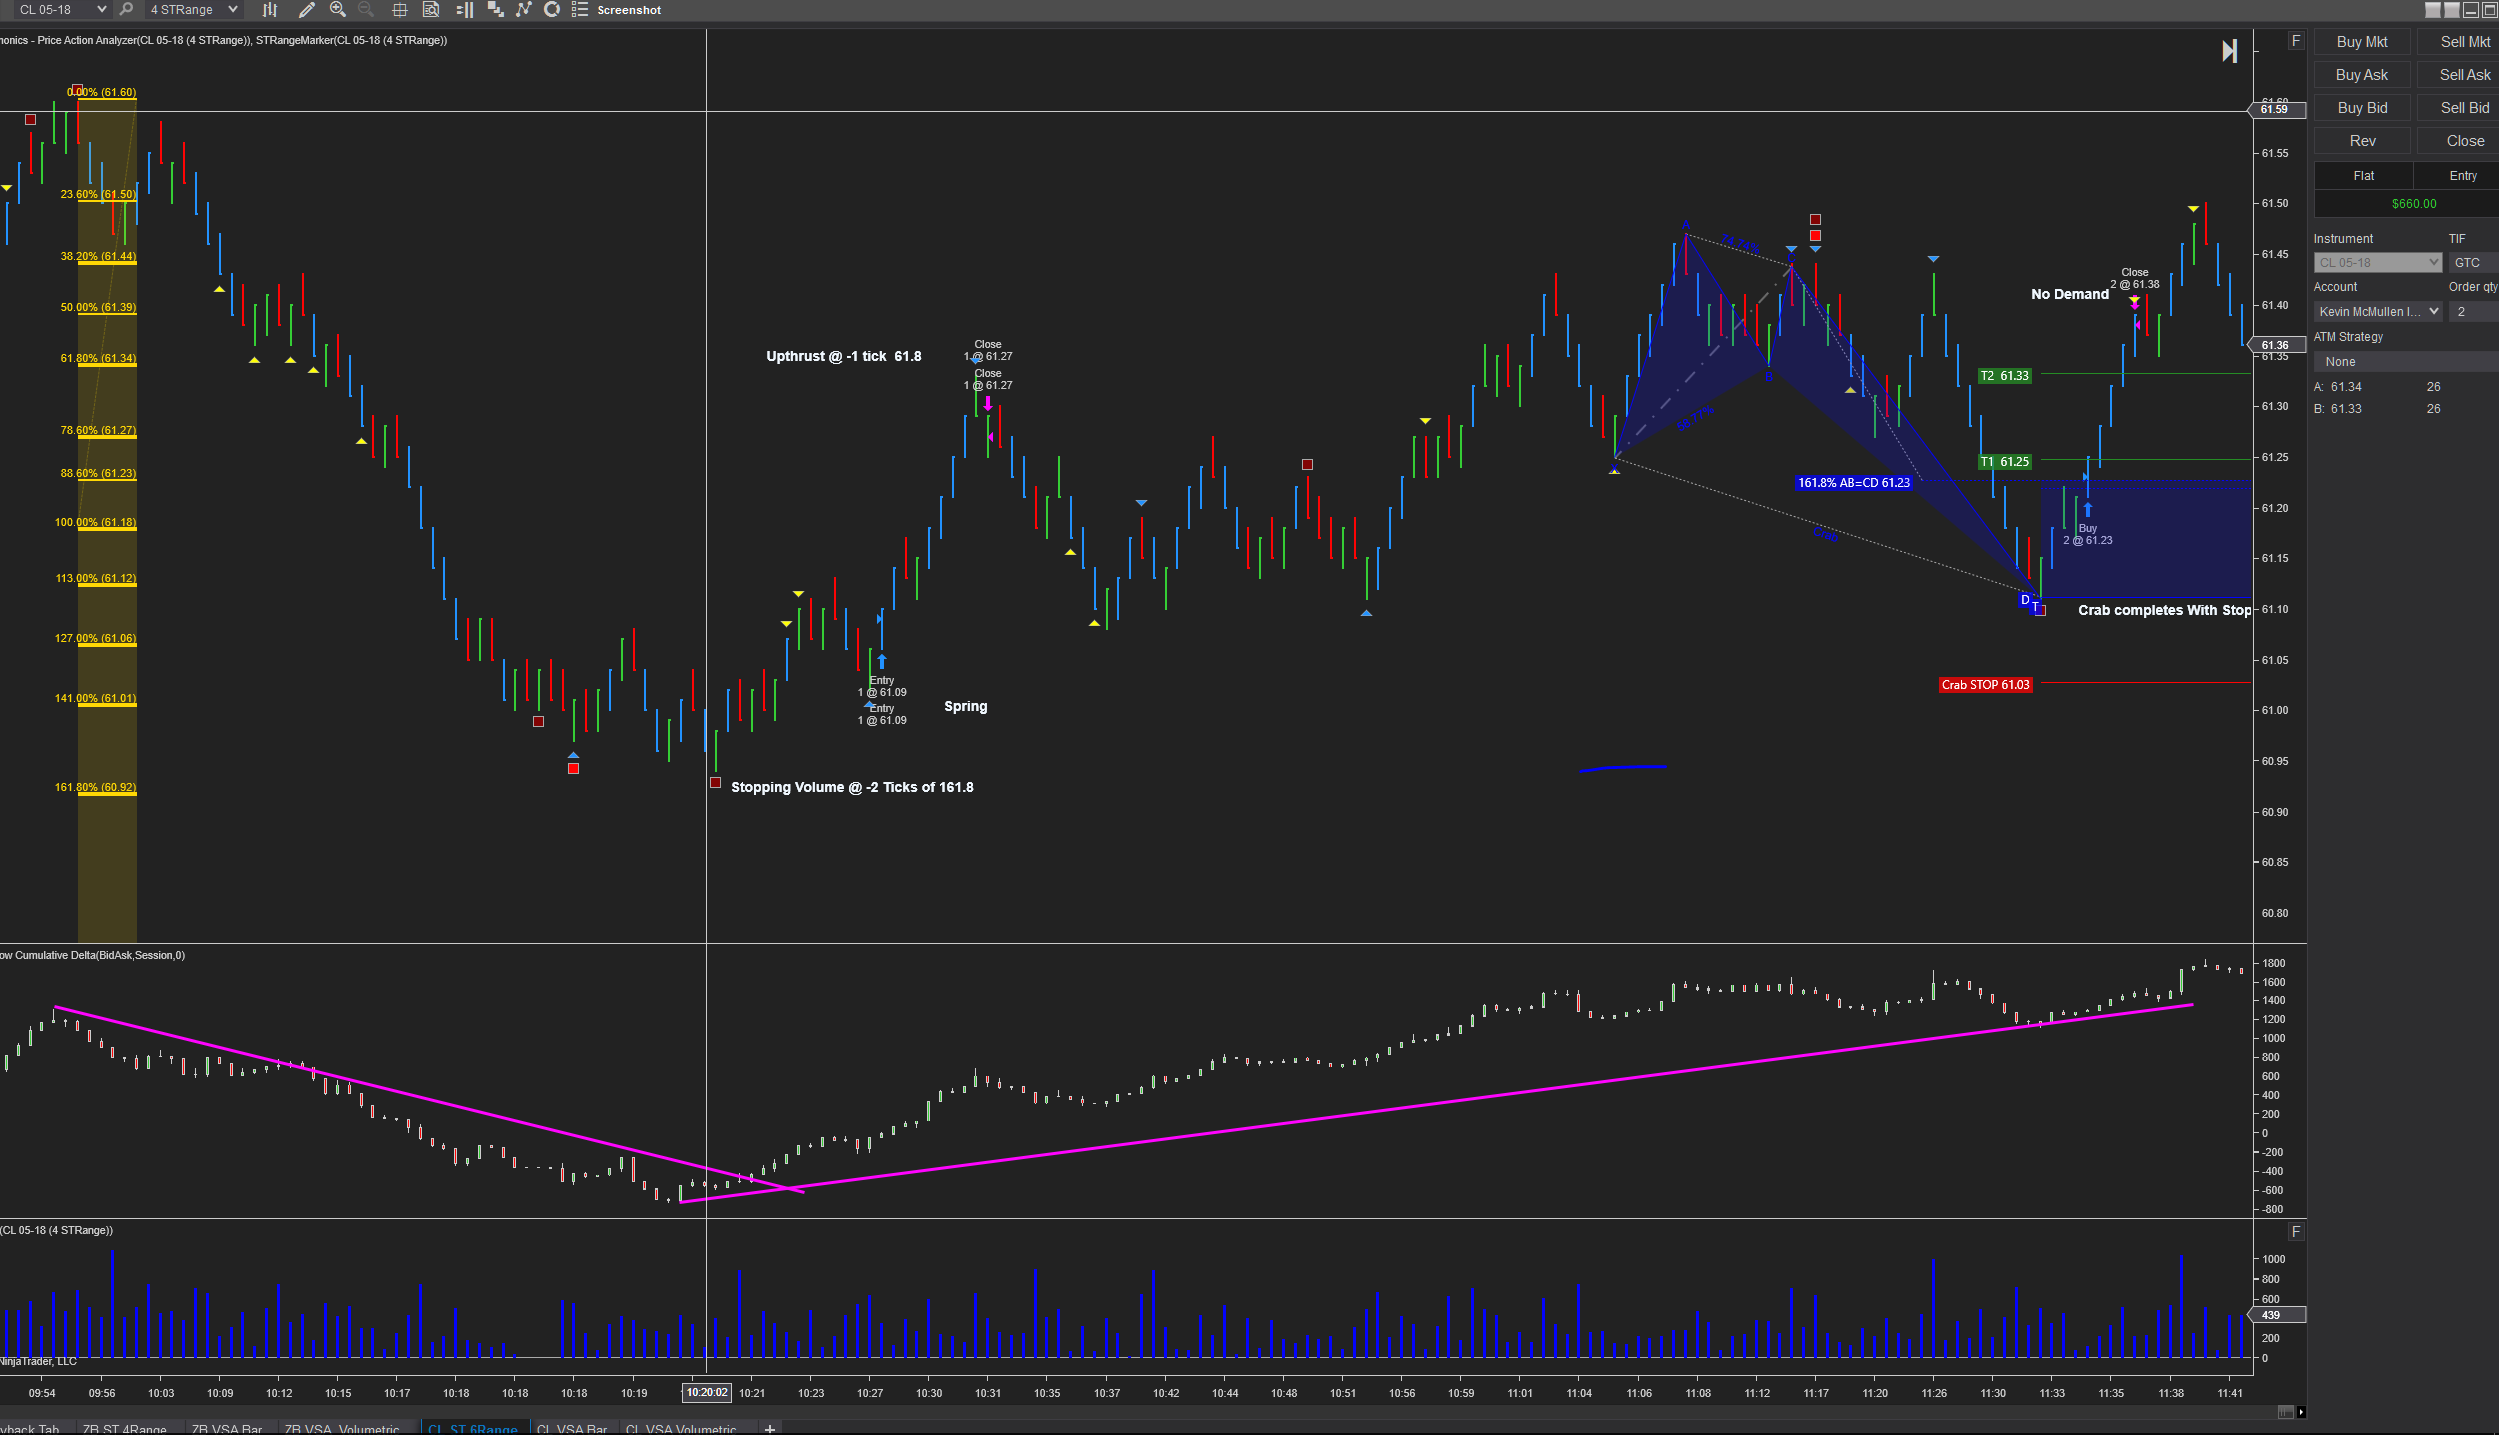2499x1435 pixels.
Task: Select the pencil drawing tools icon
Action: [307, 9]
